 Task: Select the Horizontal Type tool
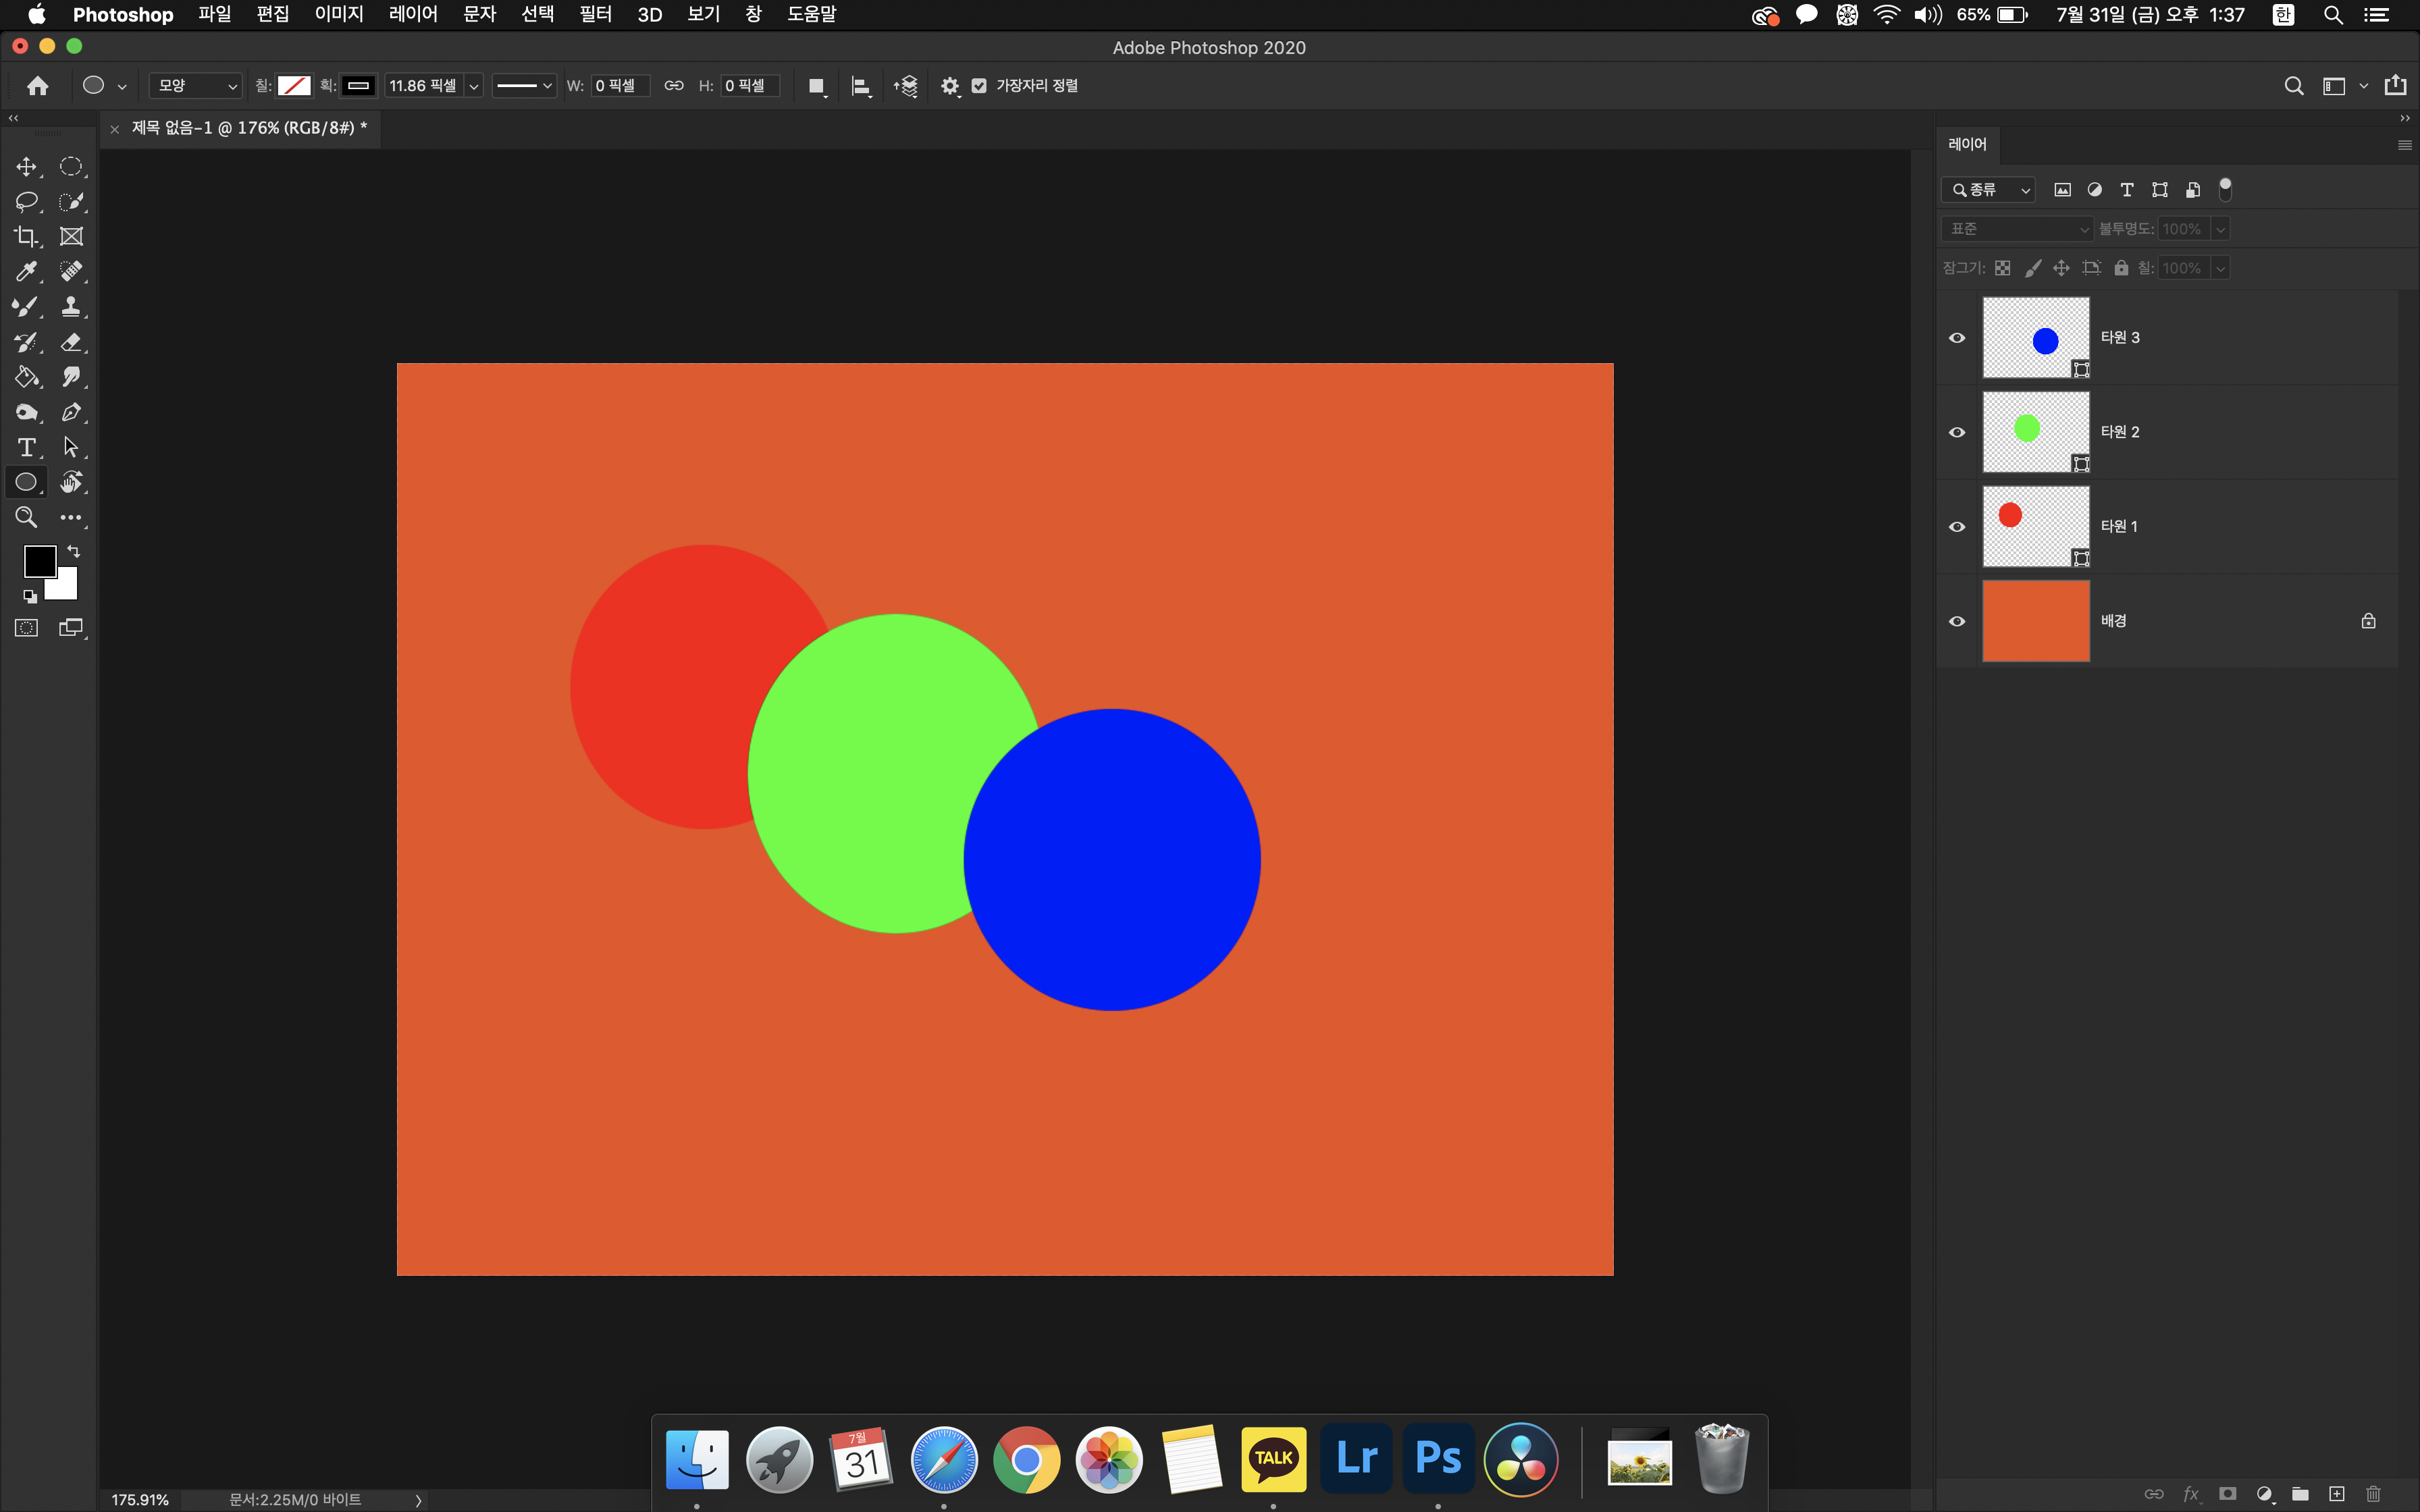pyautogui.click(x=26, y=447)
